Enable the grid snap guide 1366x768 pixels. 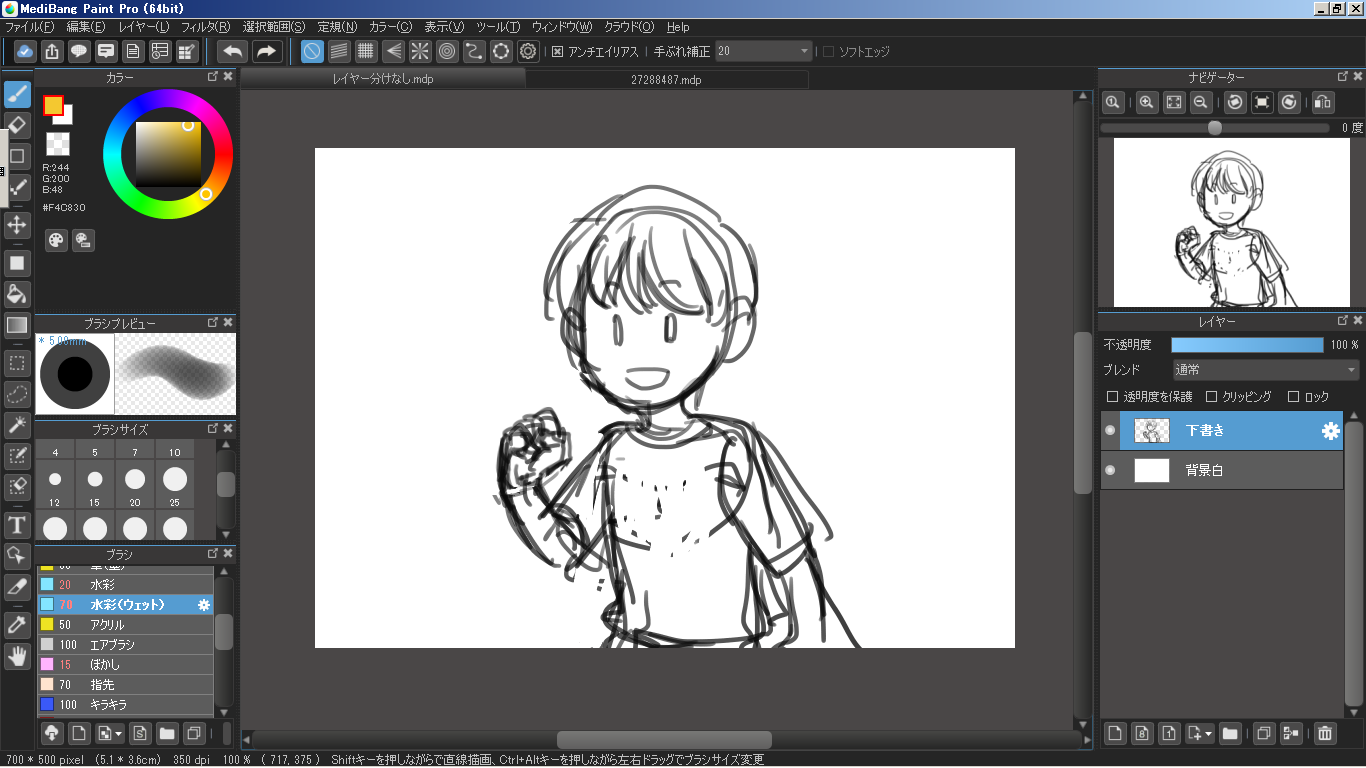coord(366,51)
